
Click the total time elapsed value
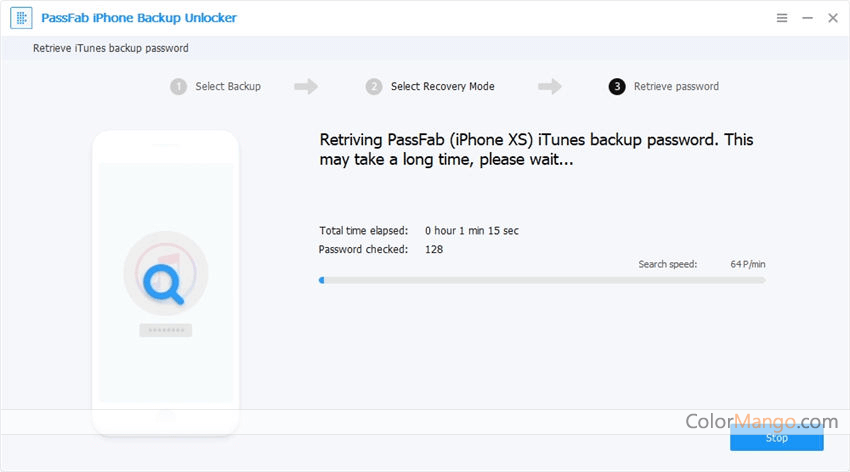tap(471, 231)
